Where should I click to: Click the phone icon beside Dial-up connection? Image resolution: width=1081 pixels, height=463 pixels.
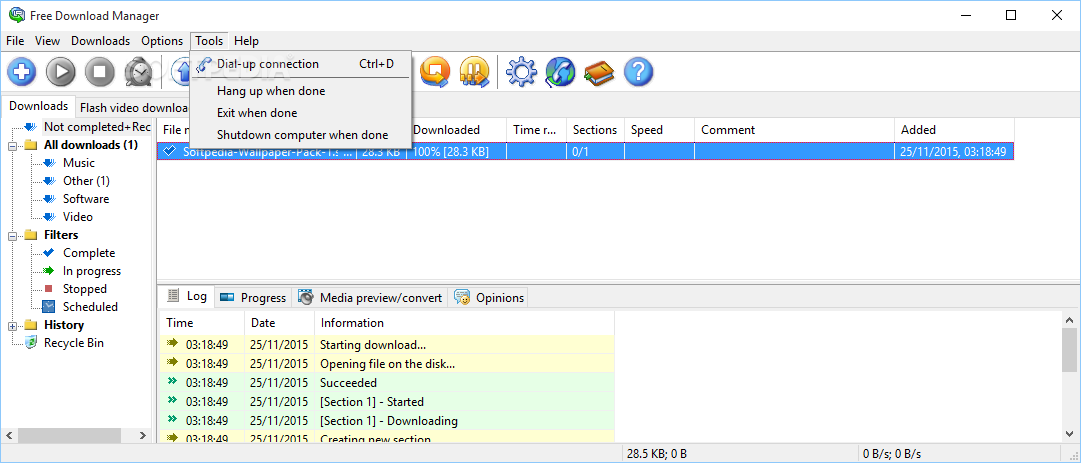[203, 65]
